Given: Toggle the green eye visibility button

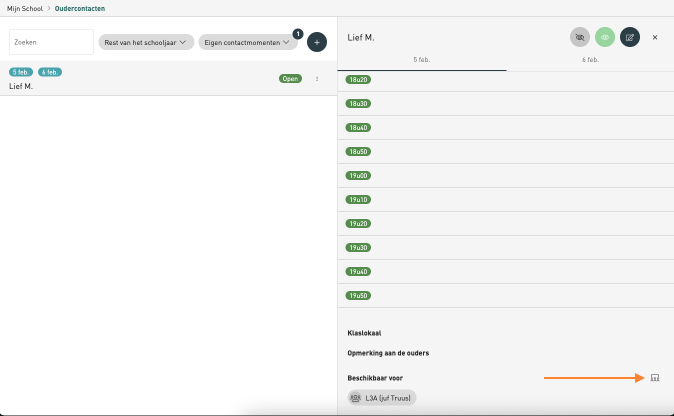Looking at the screenshot, I should tap(605, 37).
